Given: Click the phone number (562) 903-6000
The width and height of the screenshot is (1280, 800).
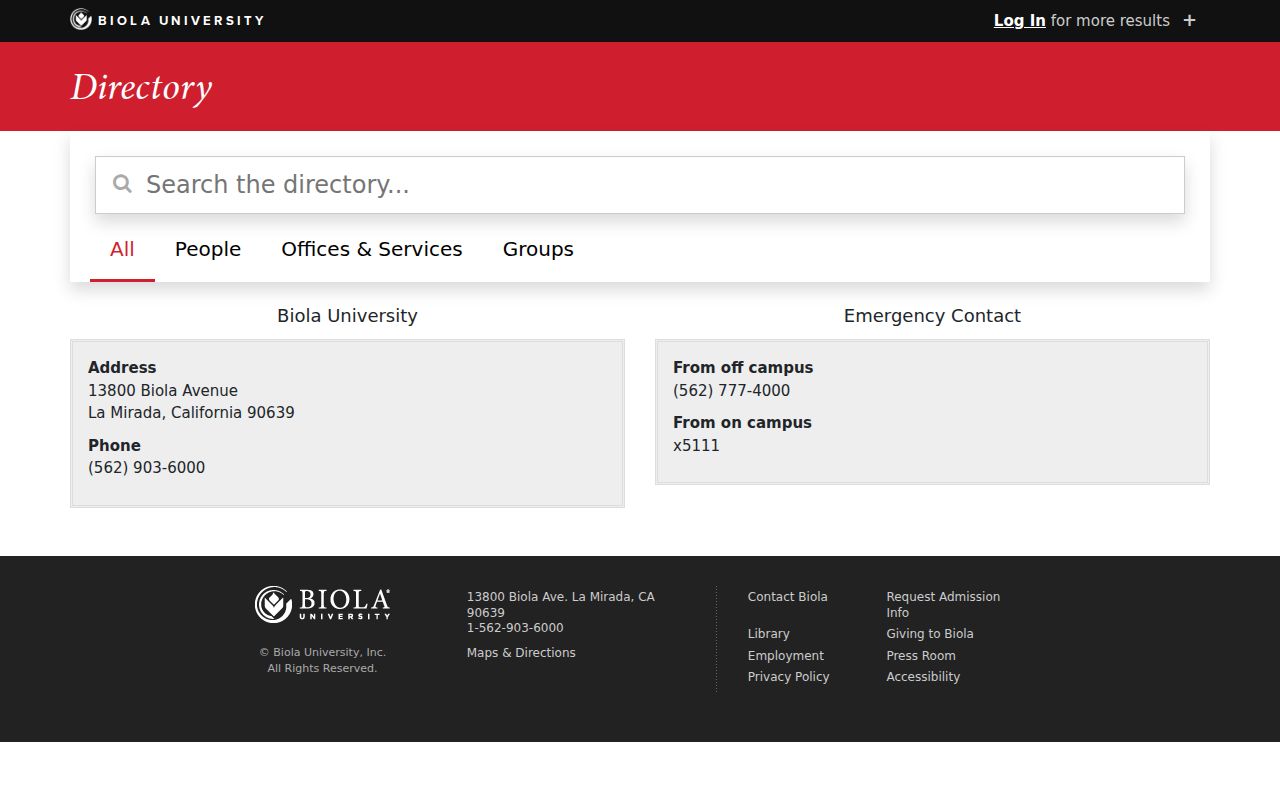Looking at the screenshot, I should tap(147, 468).
